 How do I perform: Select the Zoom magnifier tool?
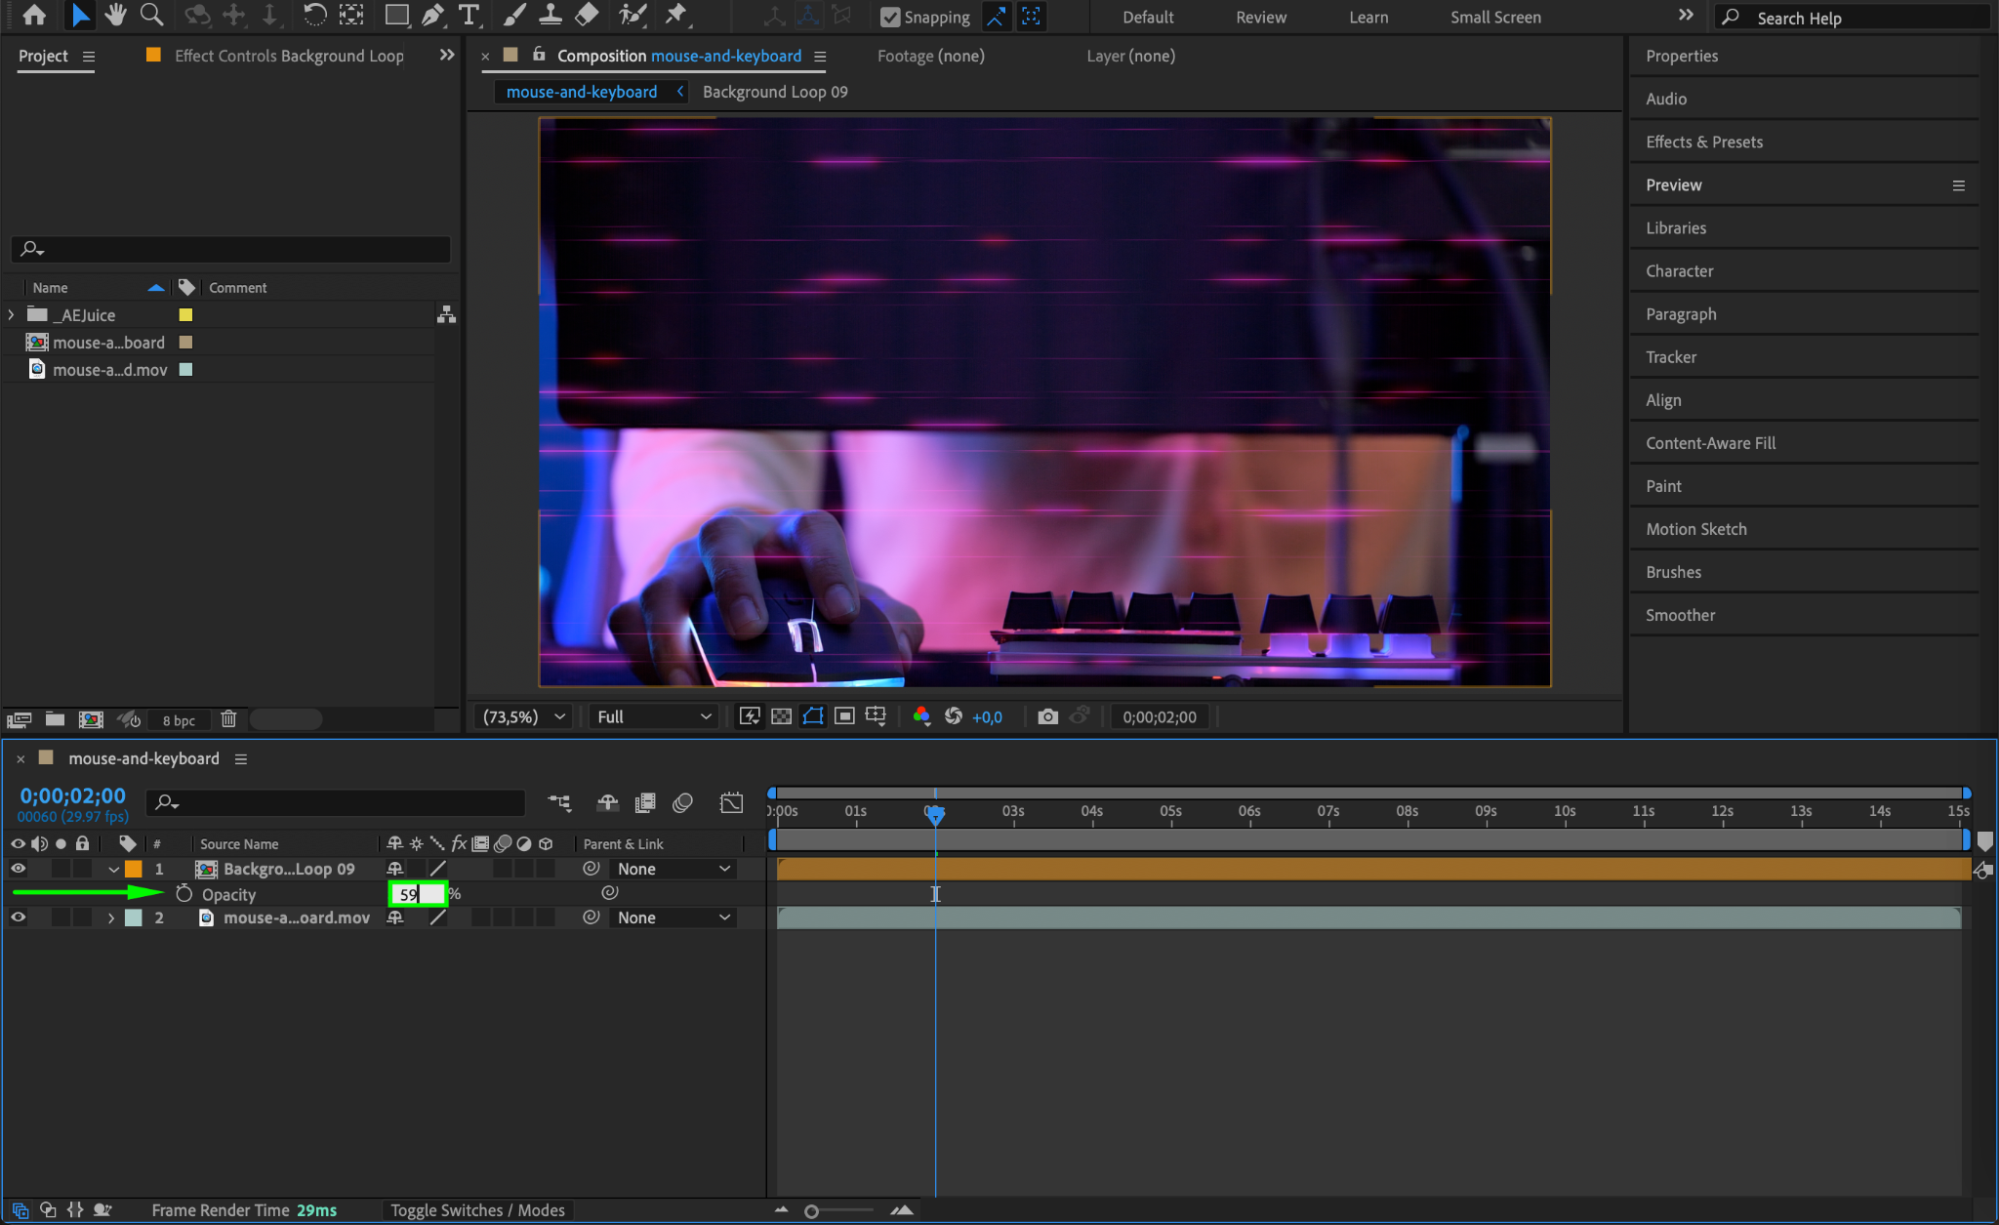[151, 15]
